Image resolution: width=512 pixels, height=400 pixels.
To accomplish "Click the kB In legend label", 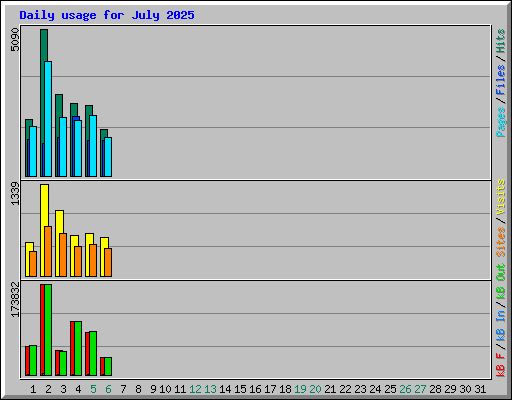I will coord(500,325).
